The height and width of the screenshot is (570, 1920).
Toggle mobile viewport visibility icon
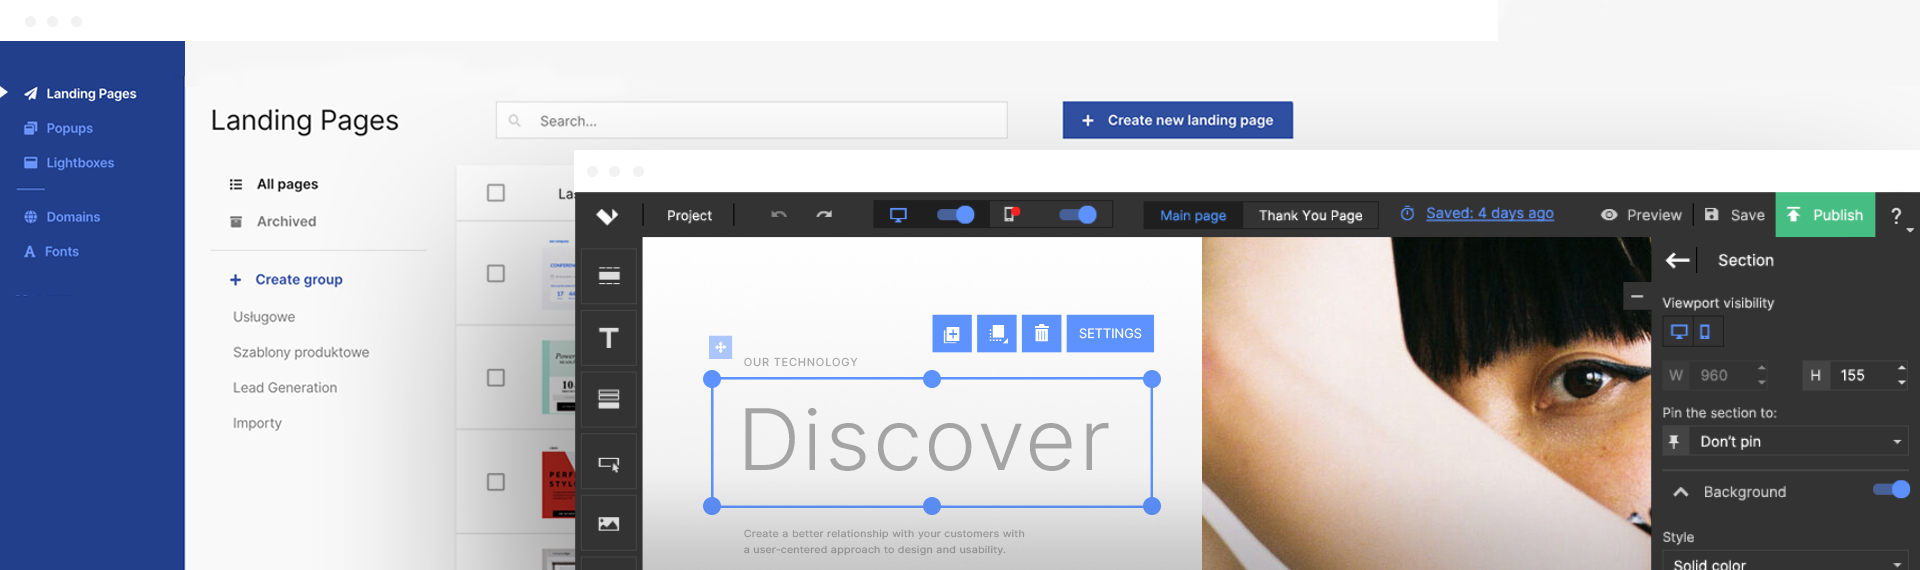1706,331
